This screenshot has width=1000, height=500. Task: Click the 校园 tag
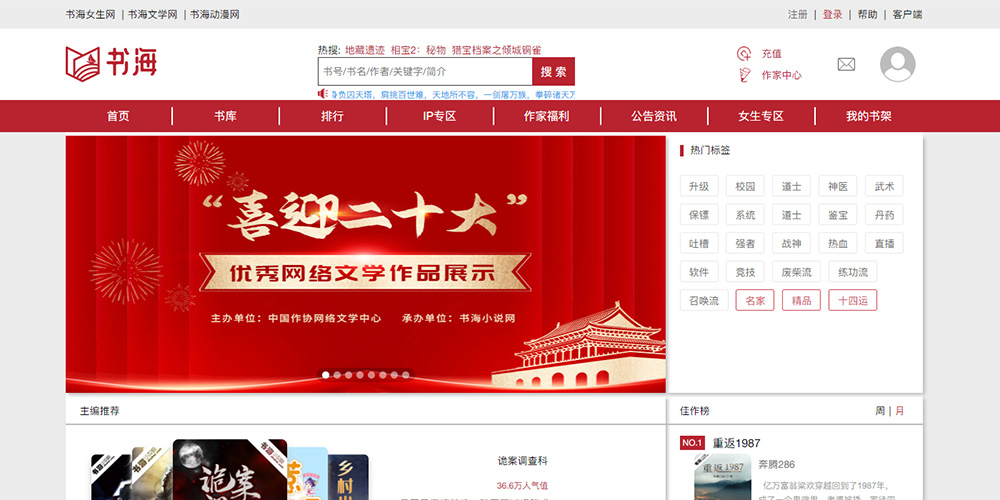pyautogui.click(x=745, y=186)
